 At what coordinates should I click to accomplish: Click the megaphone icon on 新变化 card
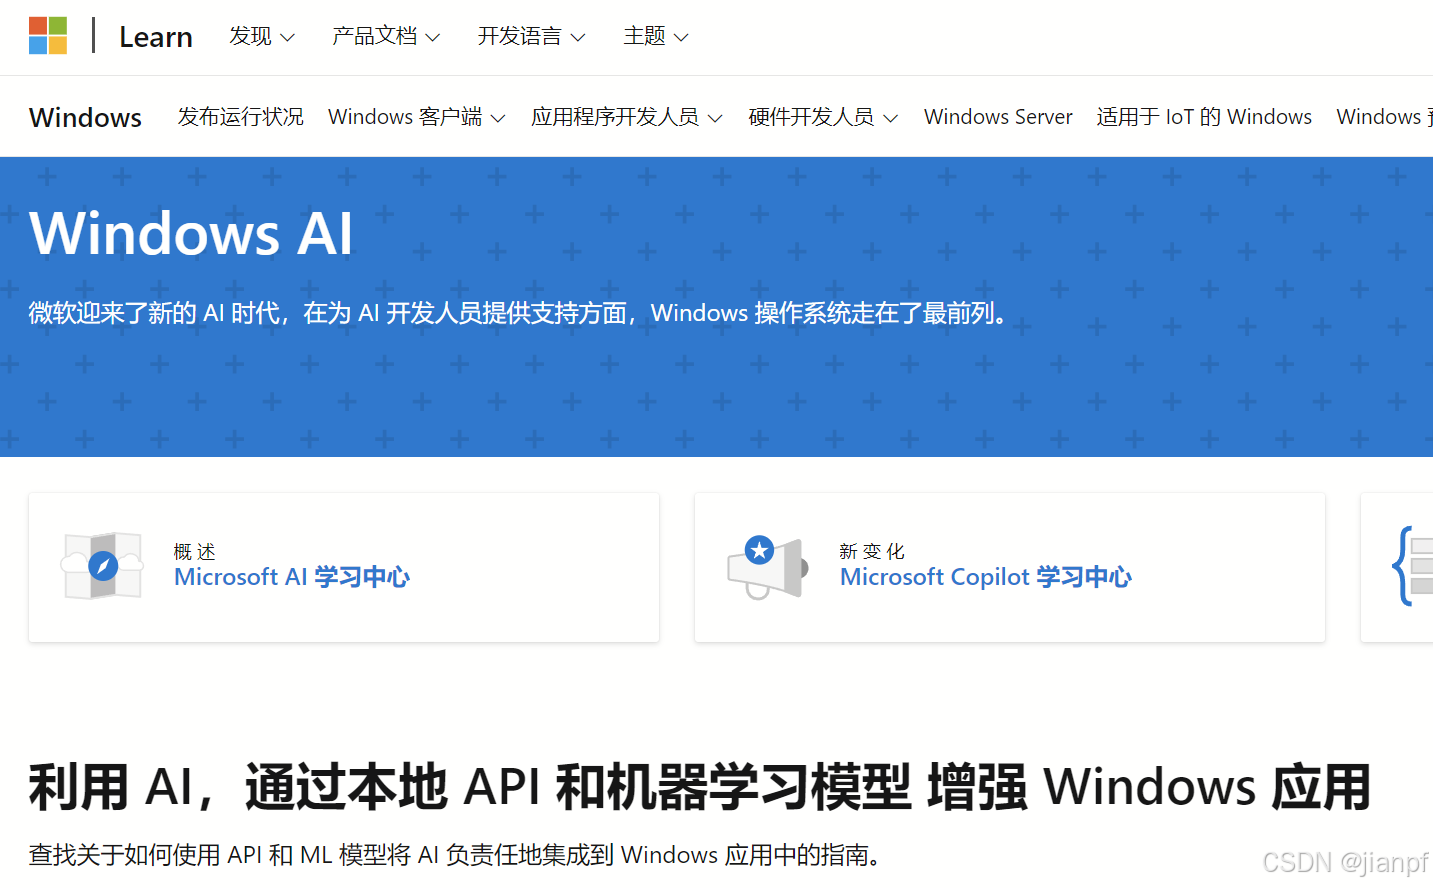[x=768, y=566]
